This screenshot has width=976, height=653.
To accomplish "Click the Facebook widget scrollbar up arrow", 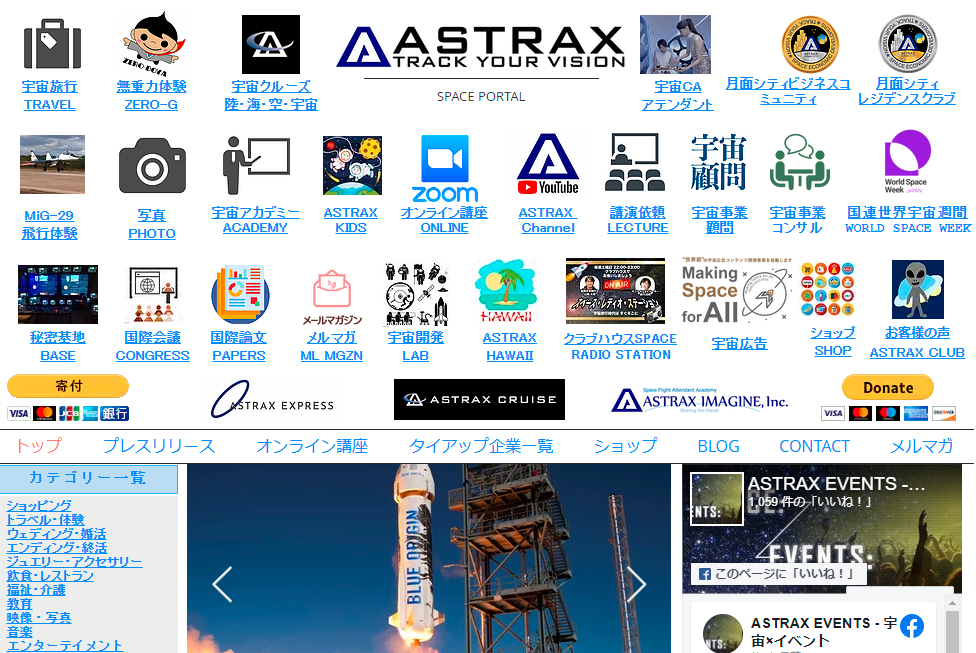I will click(x=952, y=603).
